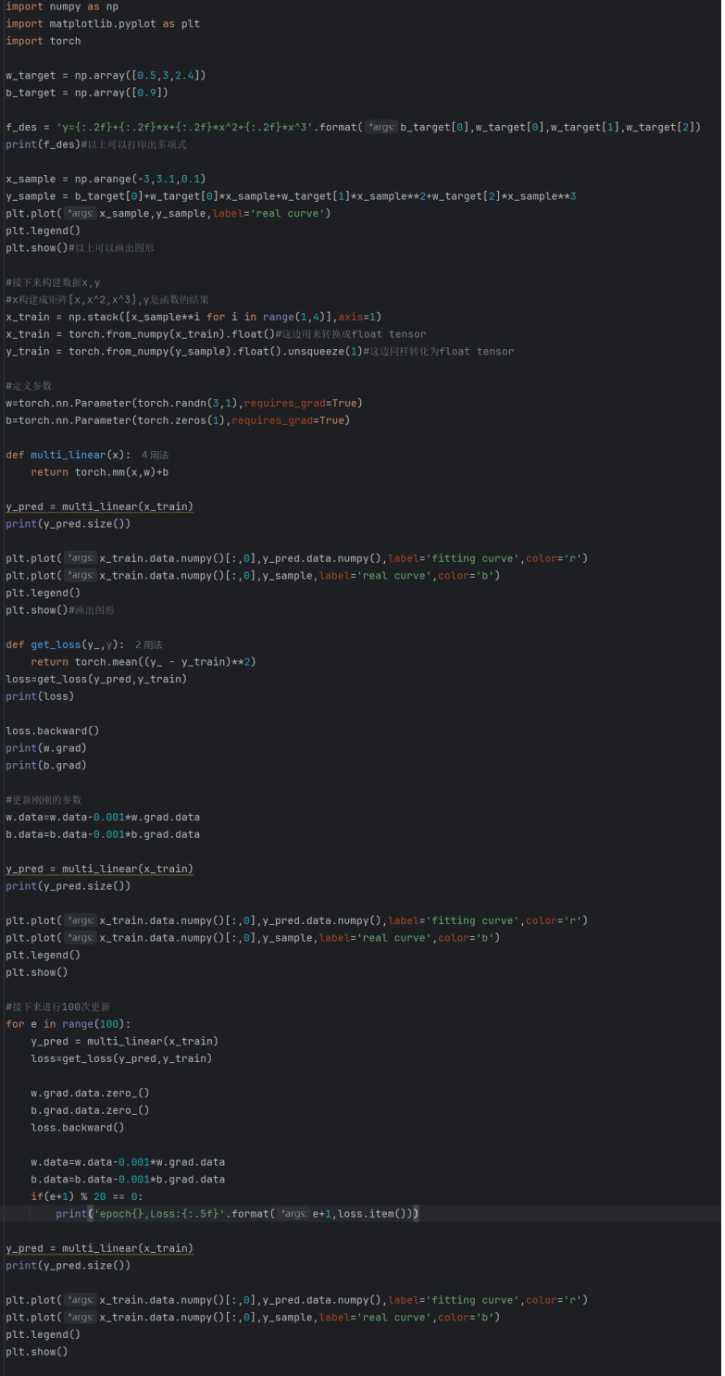Place cursor on the print(w.grad) line
Screen dimensions: 725x1376
46,748
